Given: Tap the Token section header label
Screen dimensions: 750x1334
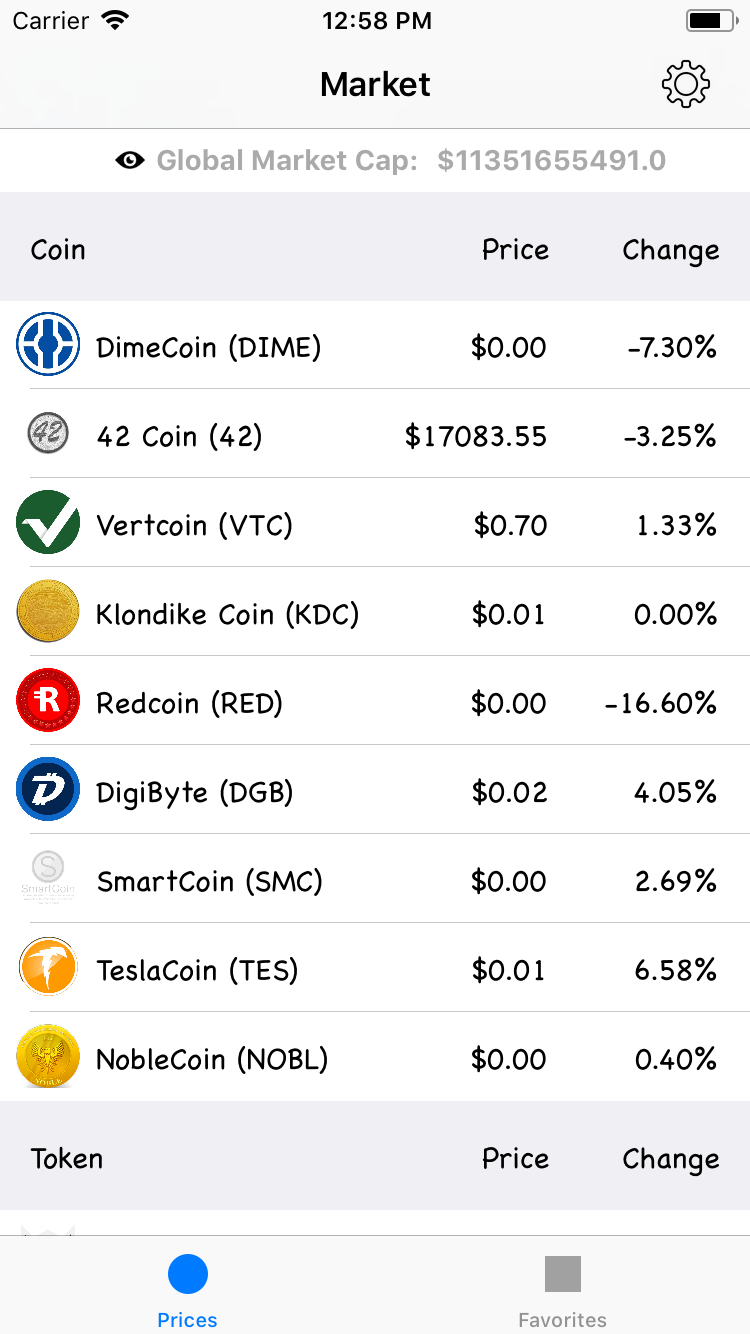Looking at the screenshot, I should [x=67, y=1159].
